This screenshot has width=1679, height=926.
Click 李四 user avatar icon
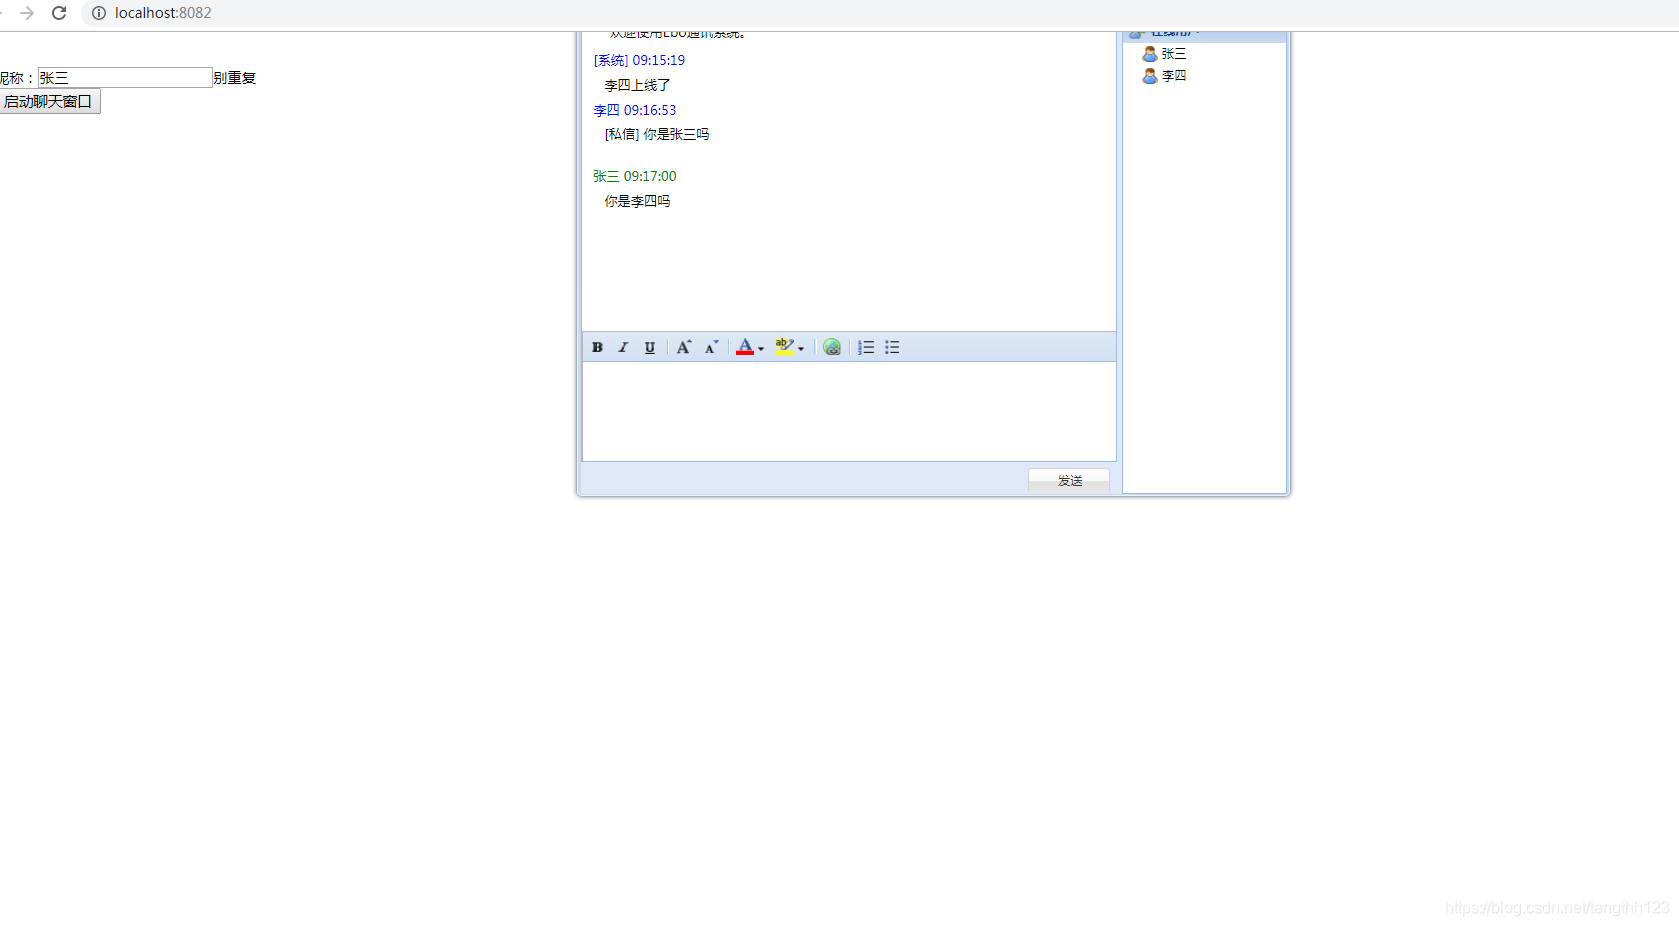1150,76
